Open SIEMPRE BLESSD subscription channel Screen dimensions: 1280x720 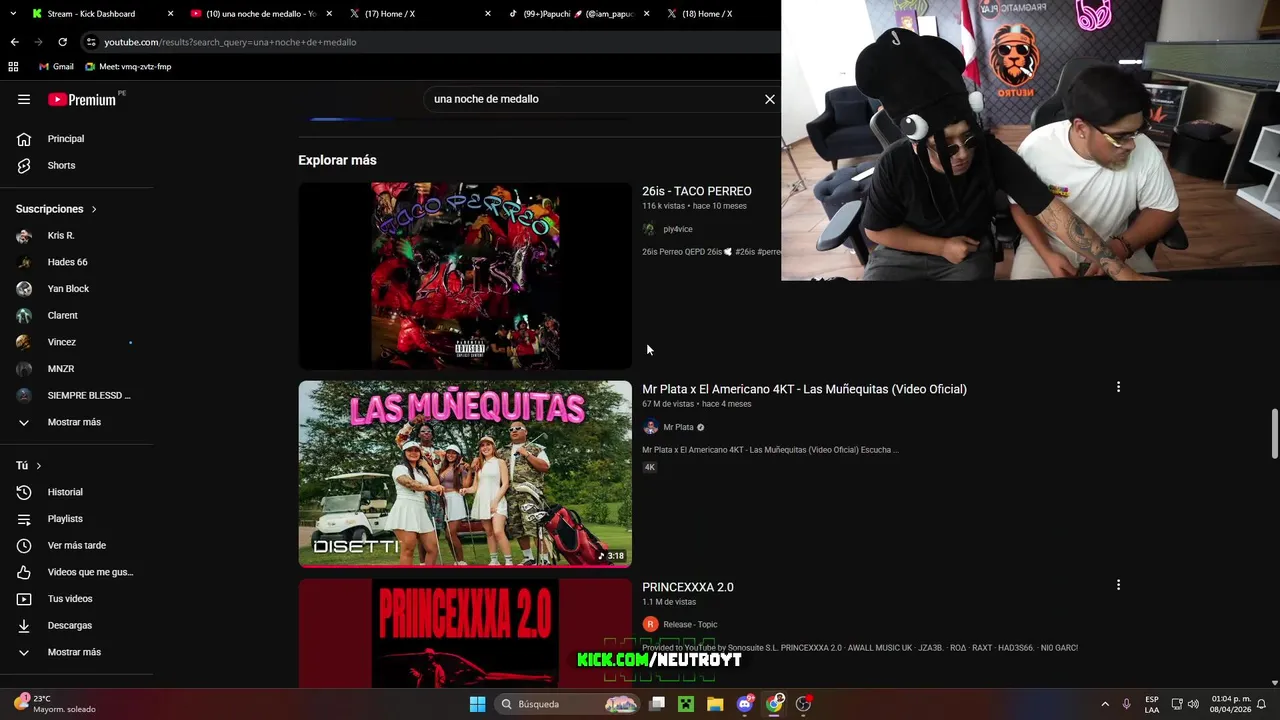pyautogui.click(x=89, y=396)
